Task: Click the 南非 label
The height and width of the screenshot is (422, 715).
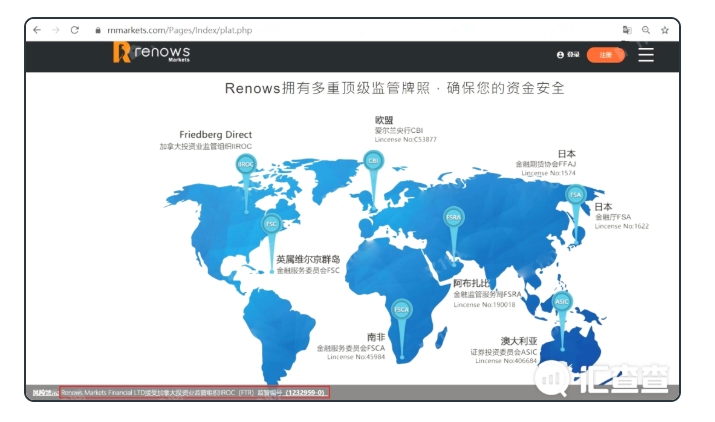Action: 376,337
